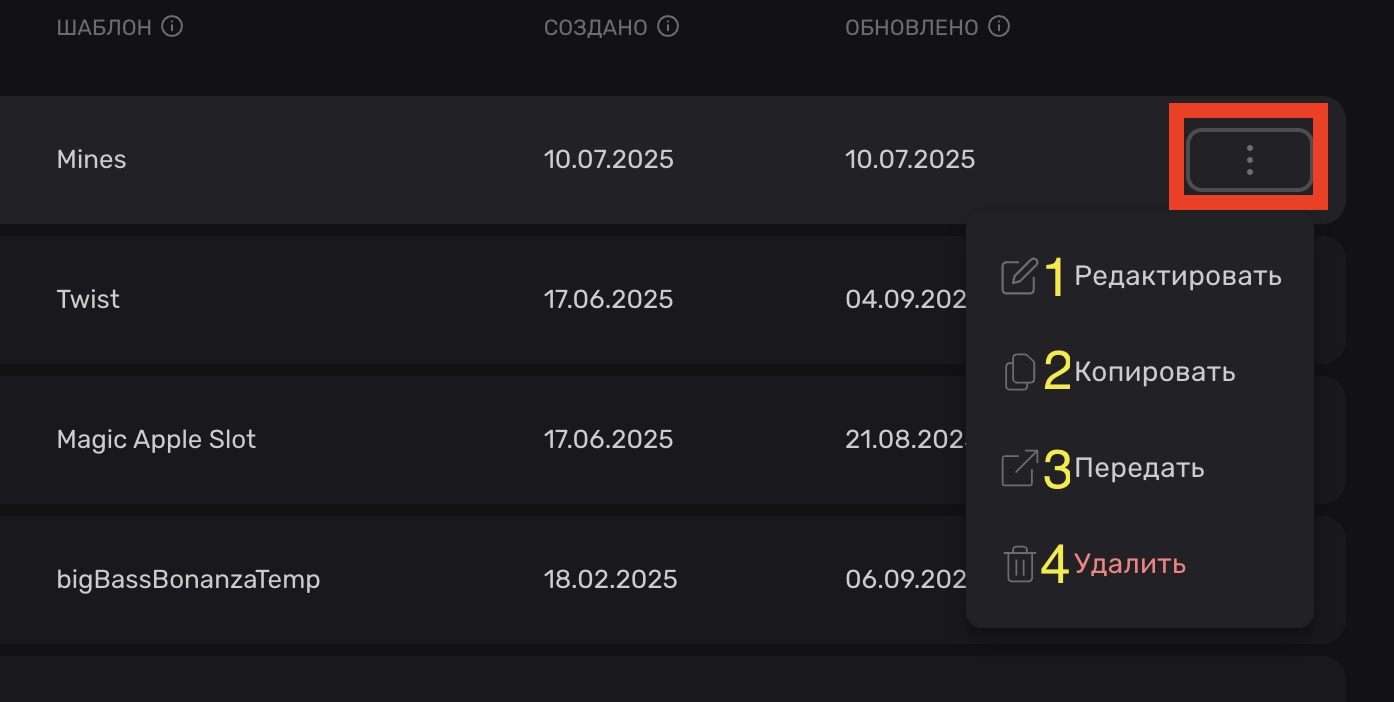
Task: Select Передать menu option
Action: coord(1139,468)
